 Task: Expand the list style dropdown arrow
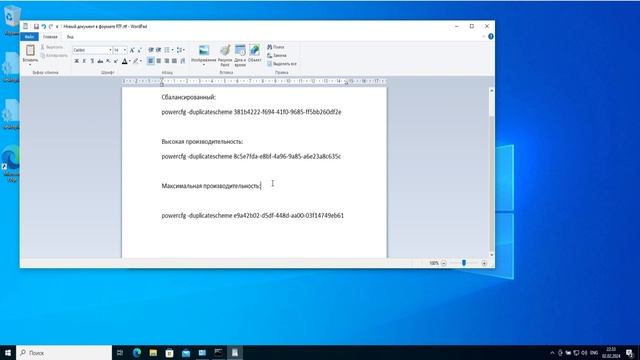point(172,50)
